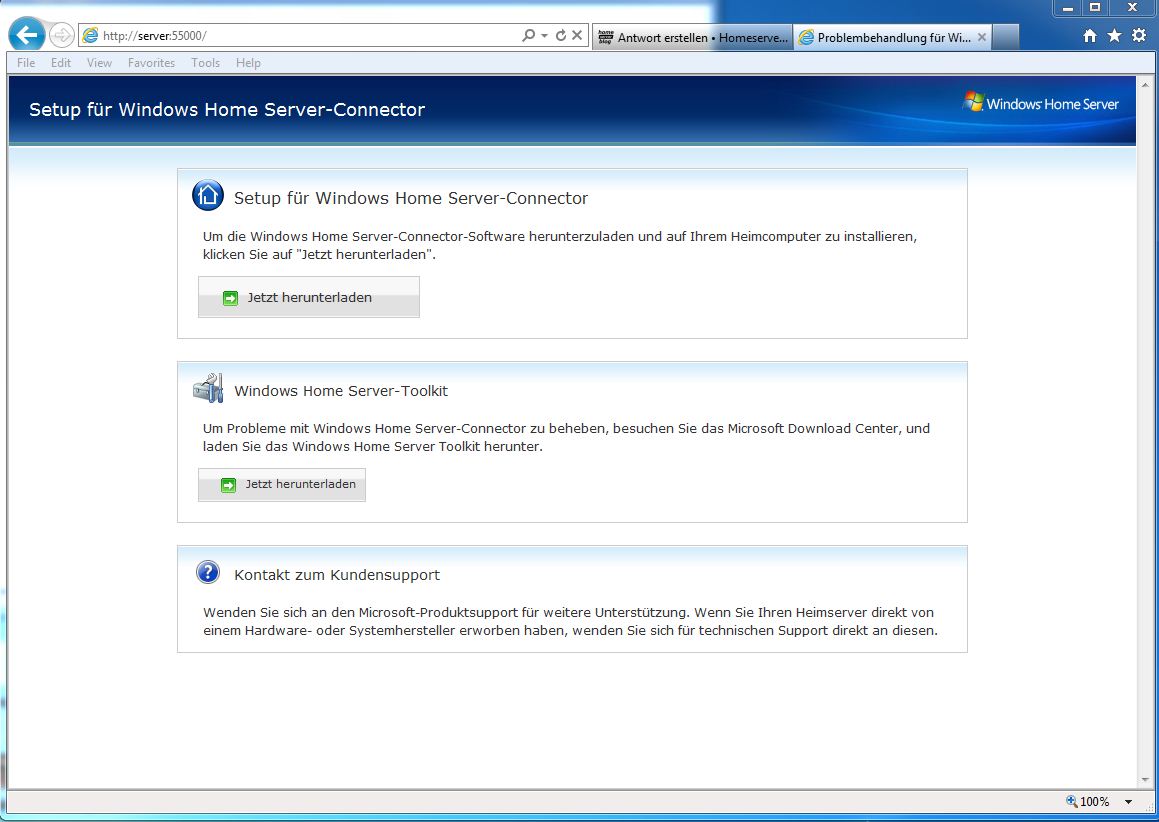Click the browser Forward arrow button

(x=62, y=36)
